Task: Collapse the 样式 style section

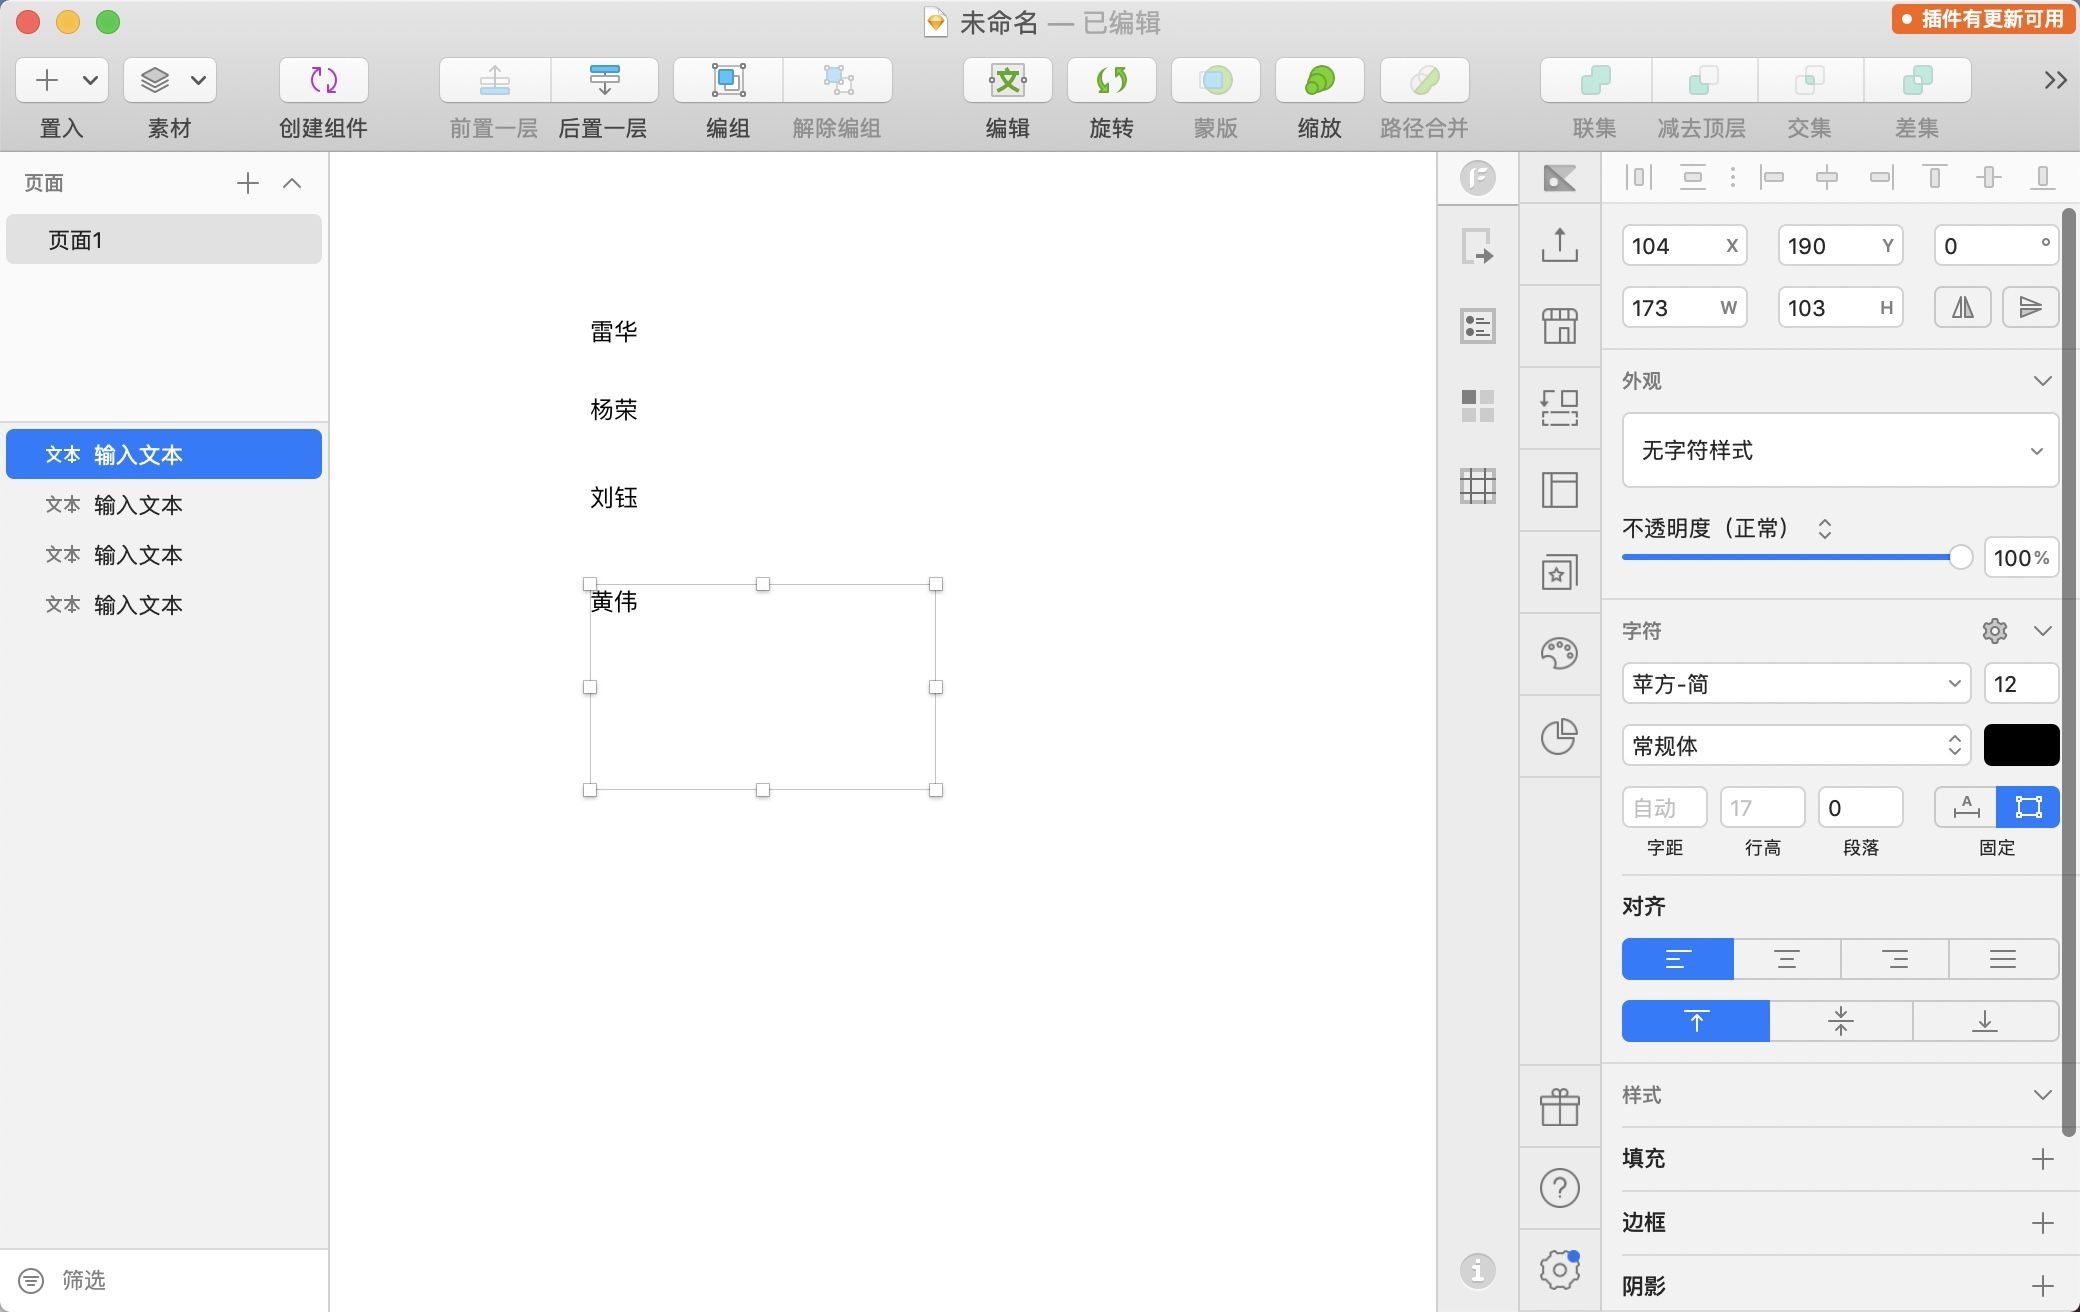Action: point(2043,1095)
